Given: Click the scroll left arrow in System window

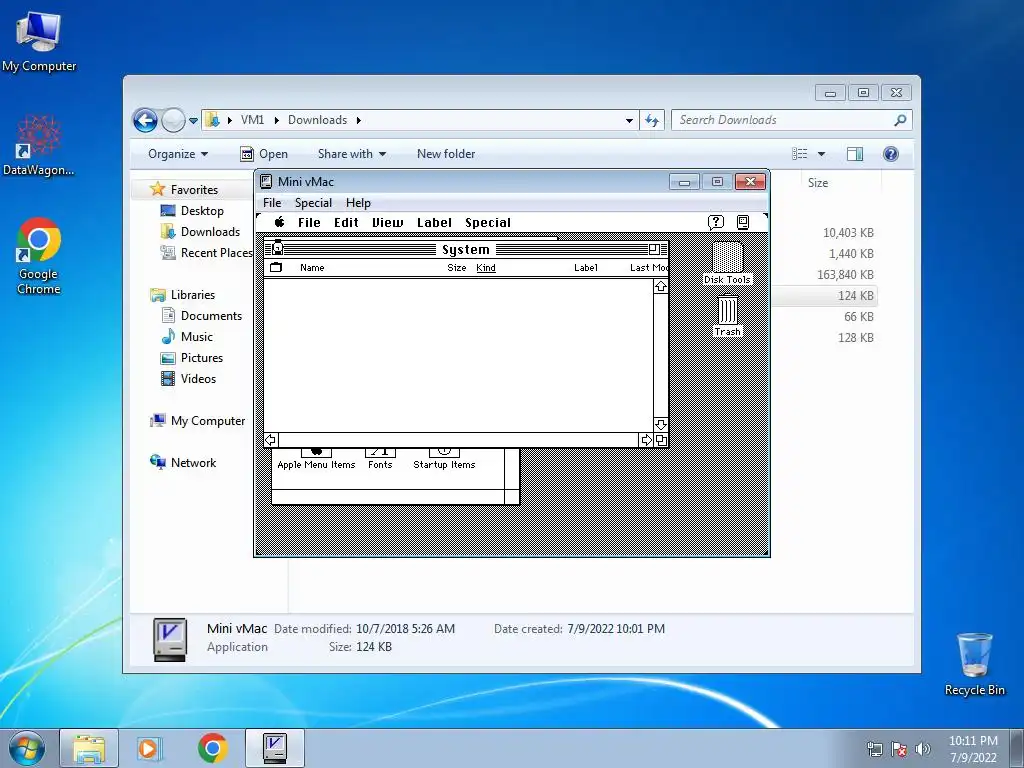Looking at the screenshot, I should click(271, 440).
